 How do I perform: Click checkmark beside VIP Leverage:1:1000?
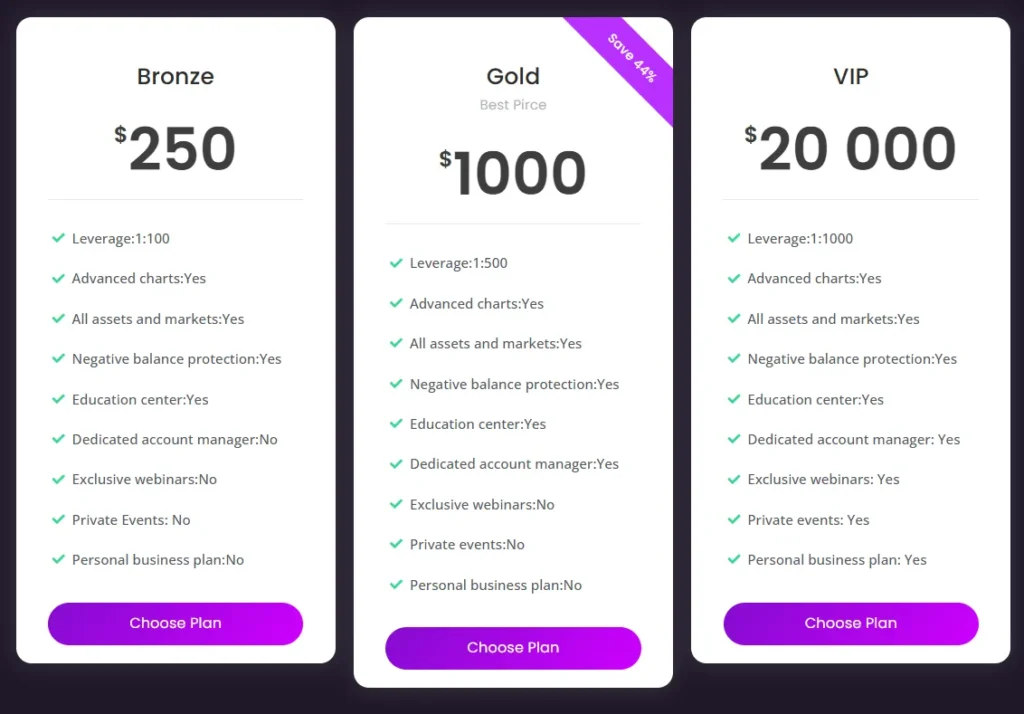tap(734, 239)
